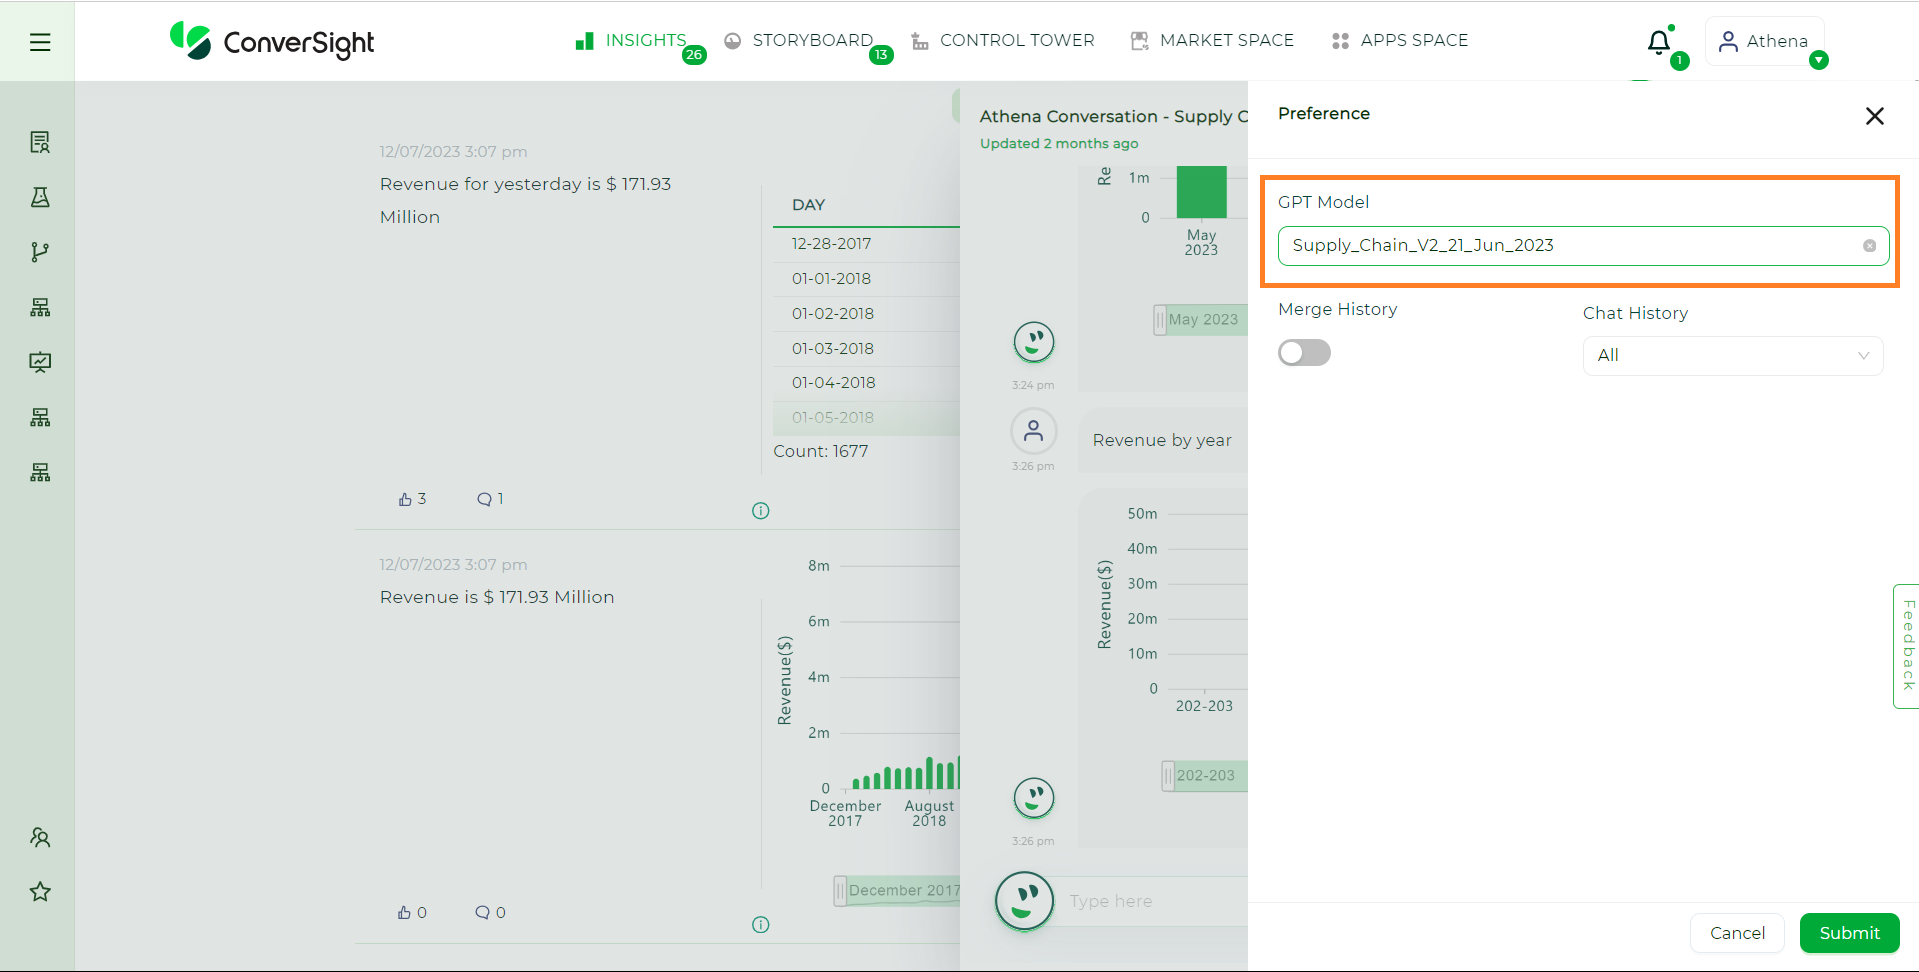Click the notification bell icon
Viewport: 1919px width, 972px height.
click(1659, 42)
